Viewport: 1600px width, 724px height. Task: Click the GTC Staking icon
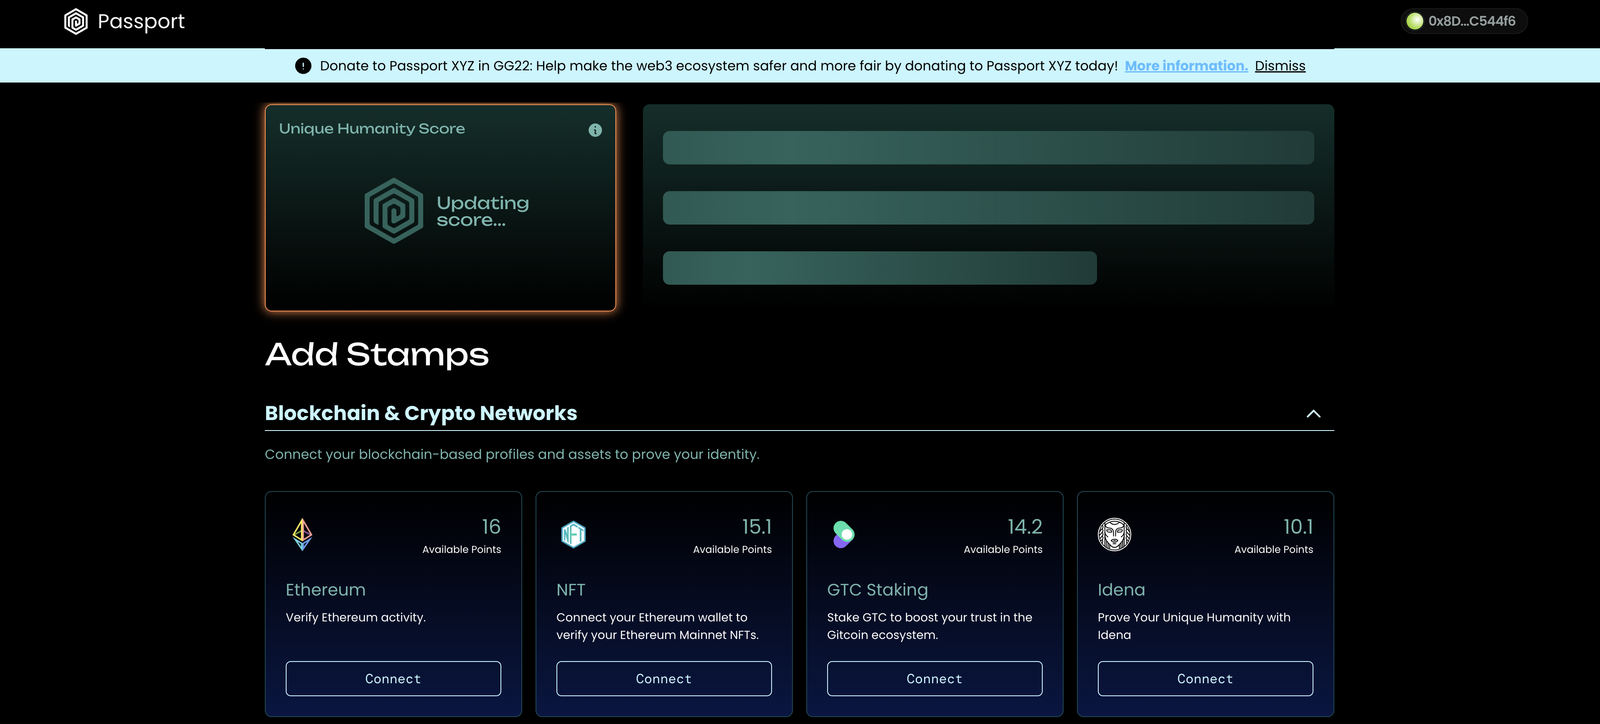[x=844, y=534]
